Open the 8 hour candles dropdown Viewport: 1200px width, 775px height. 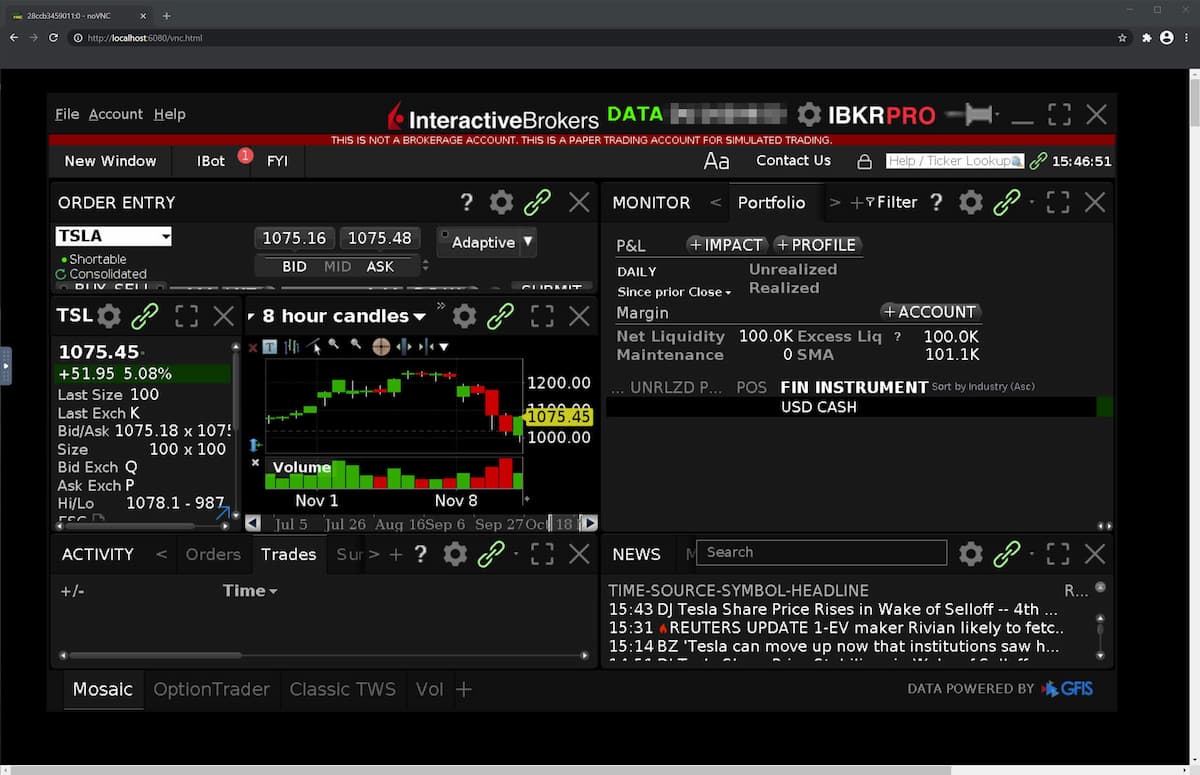coord(420,317)
